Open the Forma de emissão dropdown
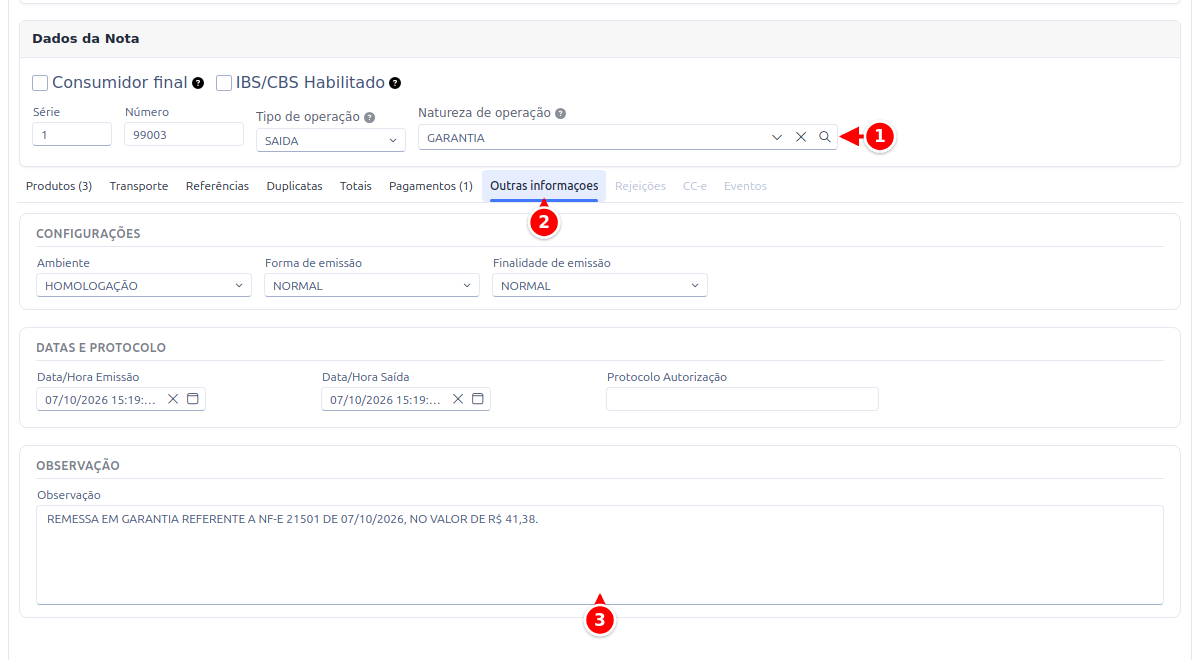This screenshot has width=1200, height=660. (x=372, y=286)
